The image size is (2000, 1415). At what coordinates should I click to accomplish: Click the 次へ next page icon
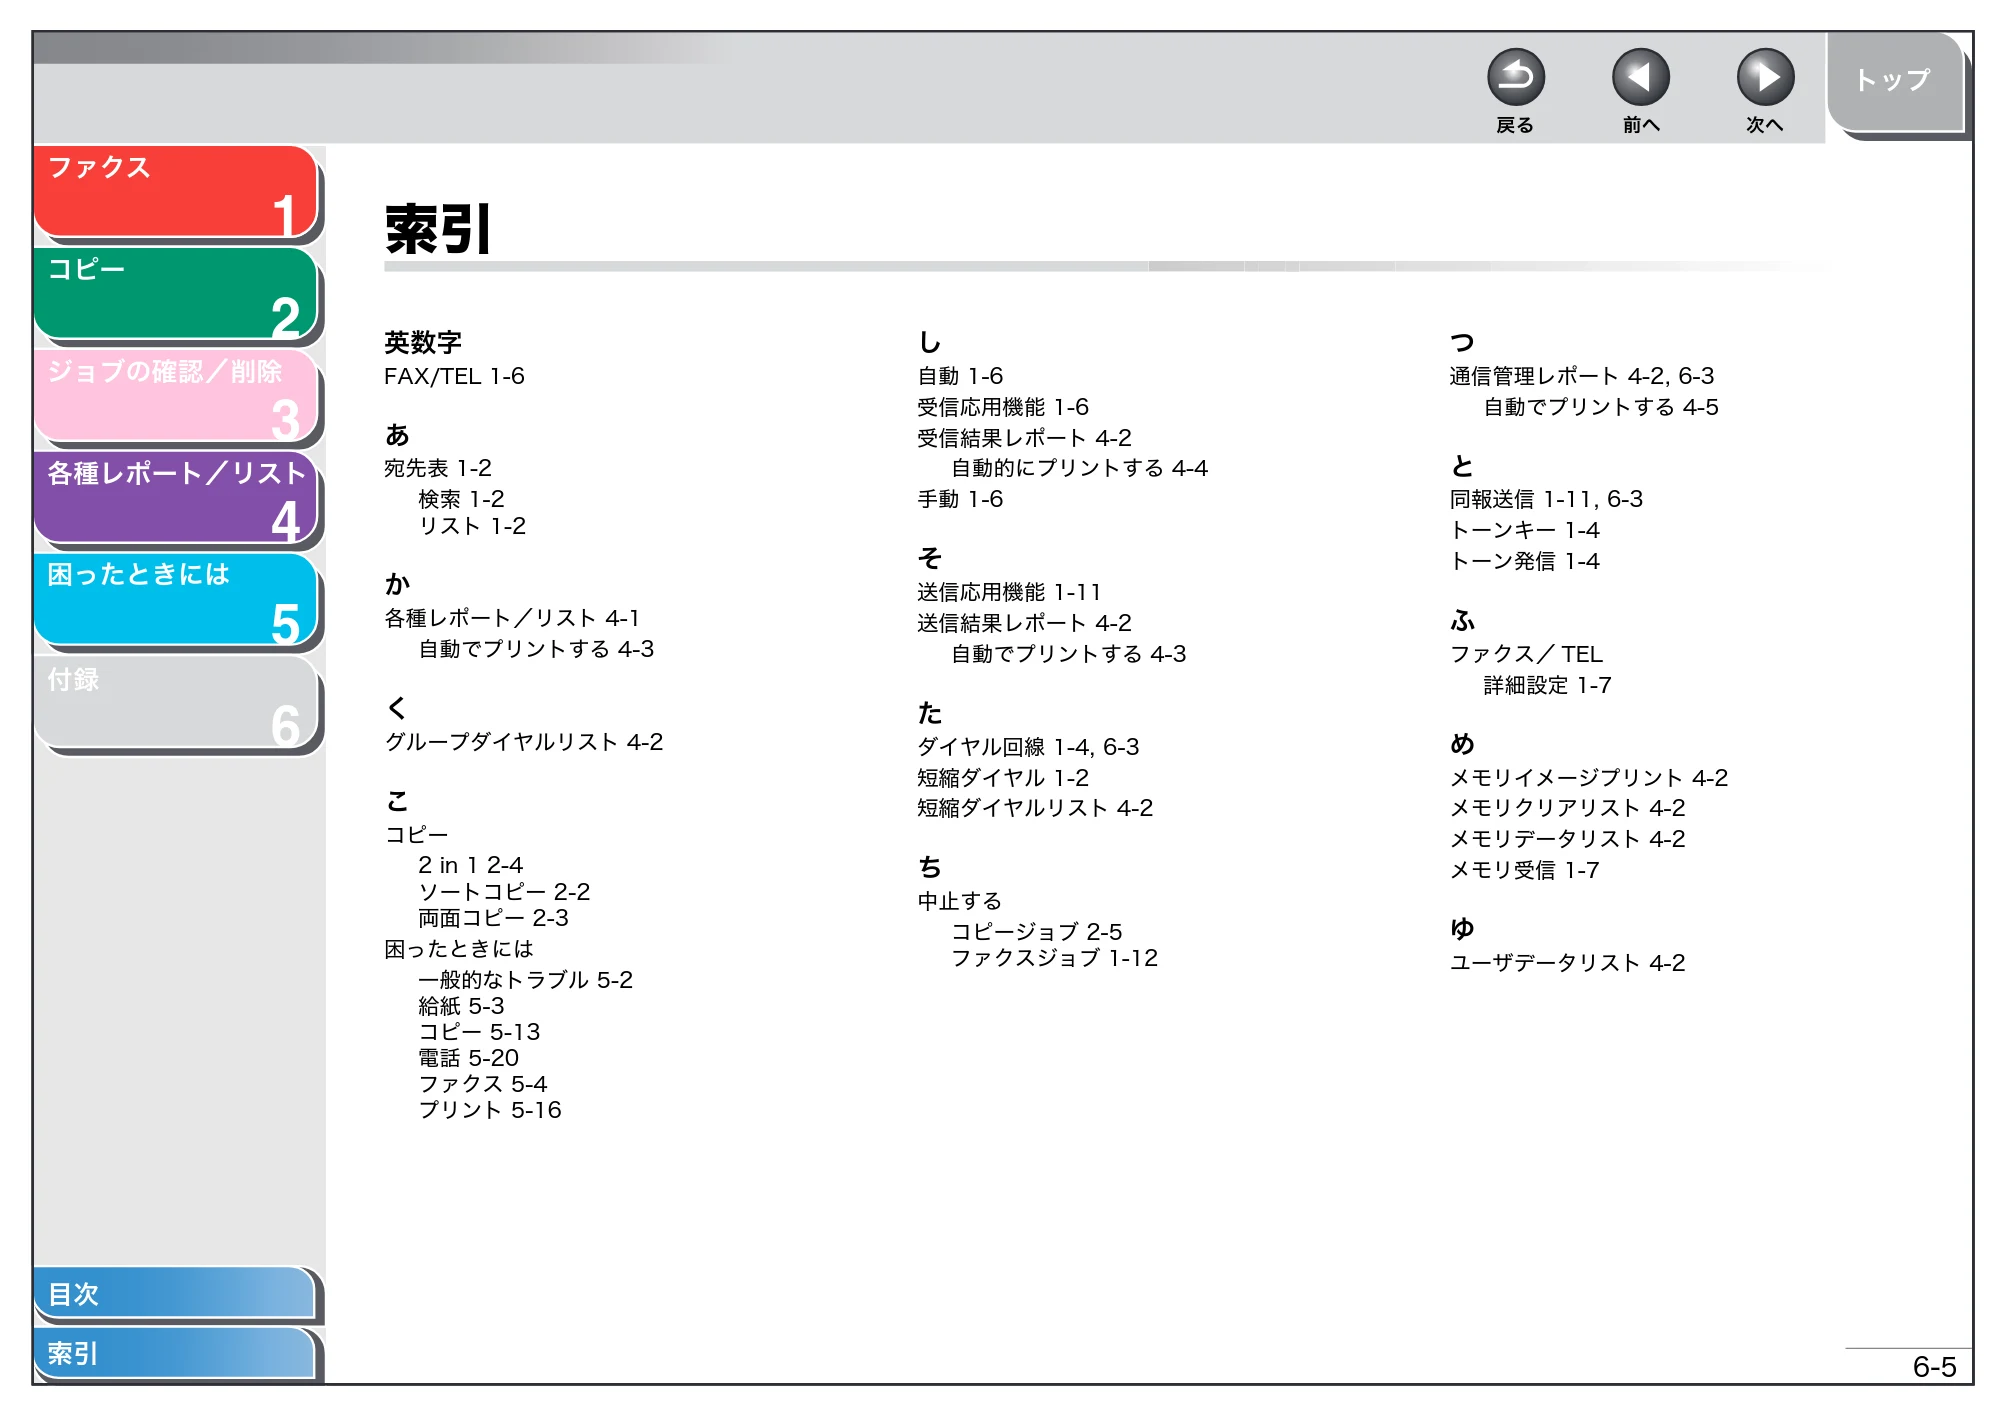(x=1765, y=77)
